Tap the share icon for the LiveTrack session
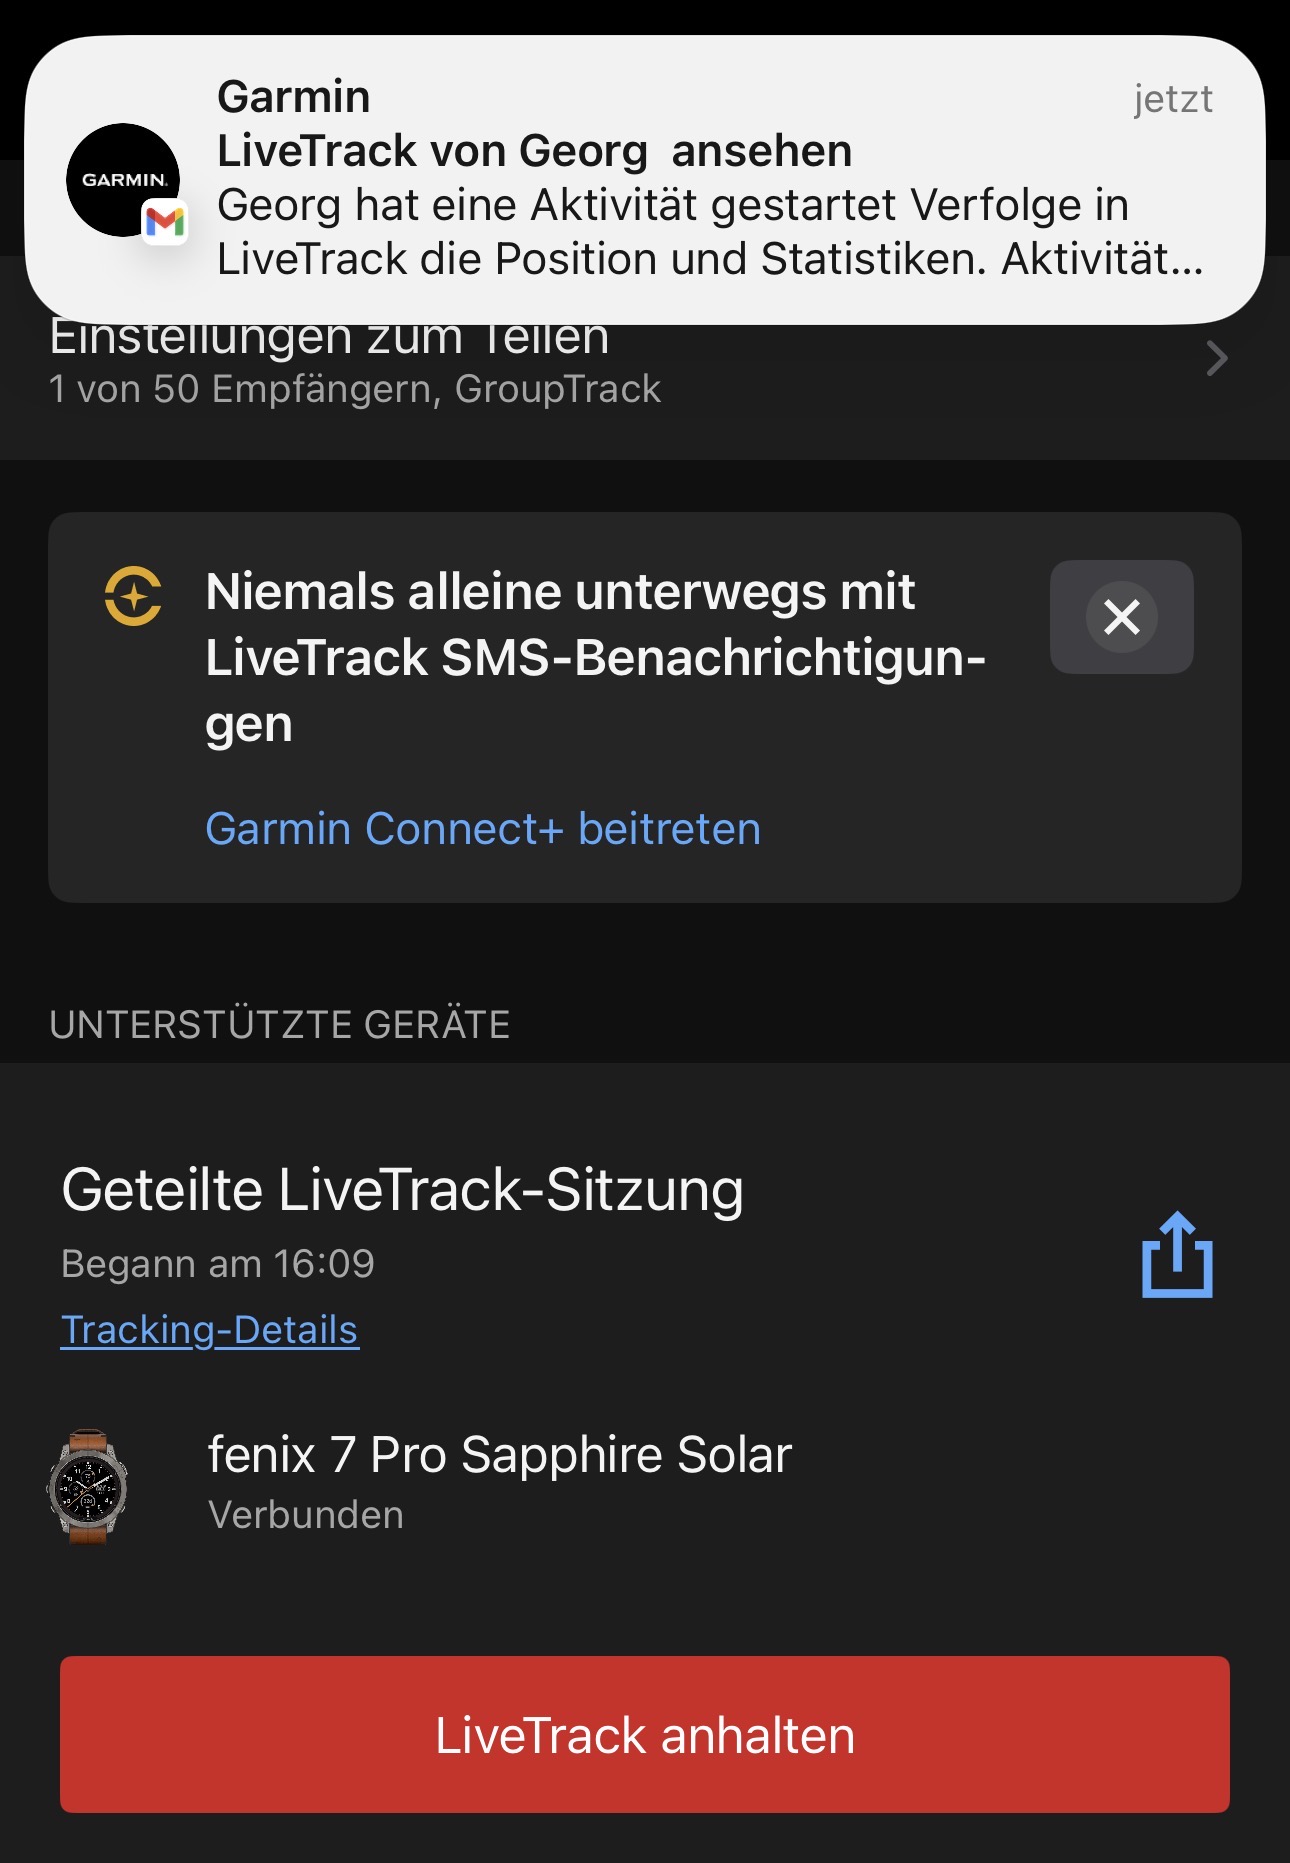Screen dimensions: 1290x1863 point(1177,1255)
